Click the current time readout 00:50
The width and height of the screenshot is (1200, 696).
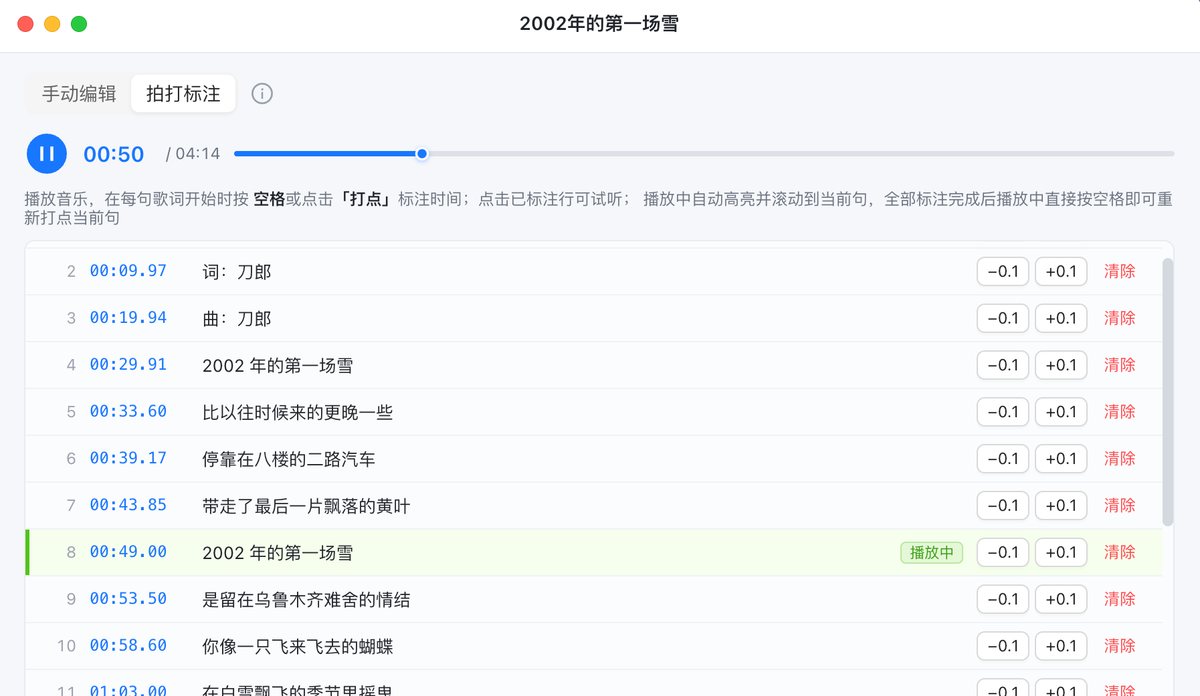(x=114, y=154)
